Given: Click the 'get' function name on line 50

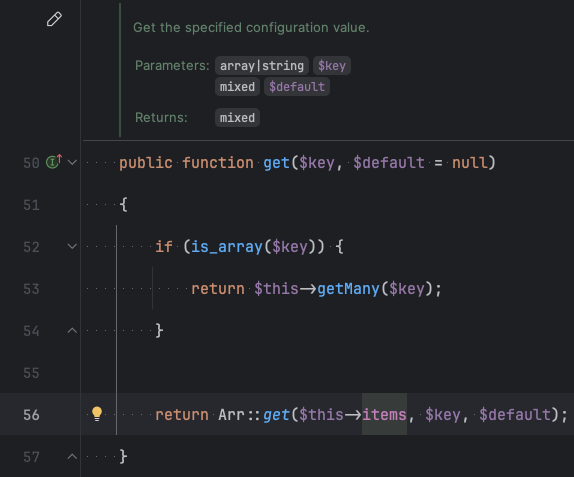Looking at the screenshot, I should pos(276,163).
